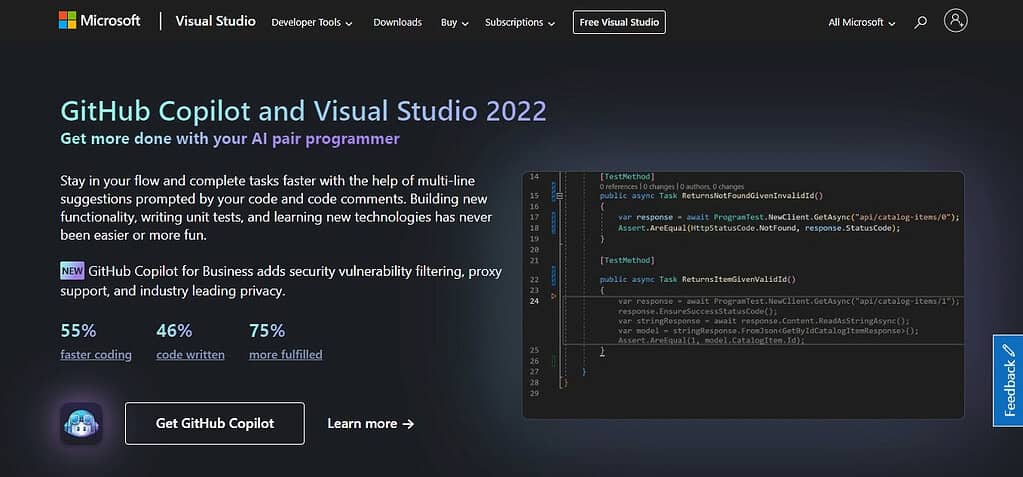Open the faster coding link
Screen dimensions: 1023x477
(x=96, y=355)
